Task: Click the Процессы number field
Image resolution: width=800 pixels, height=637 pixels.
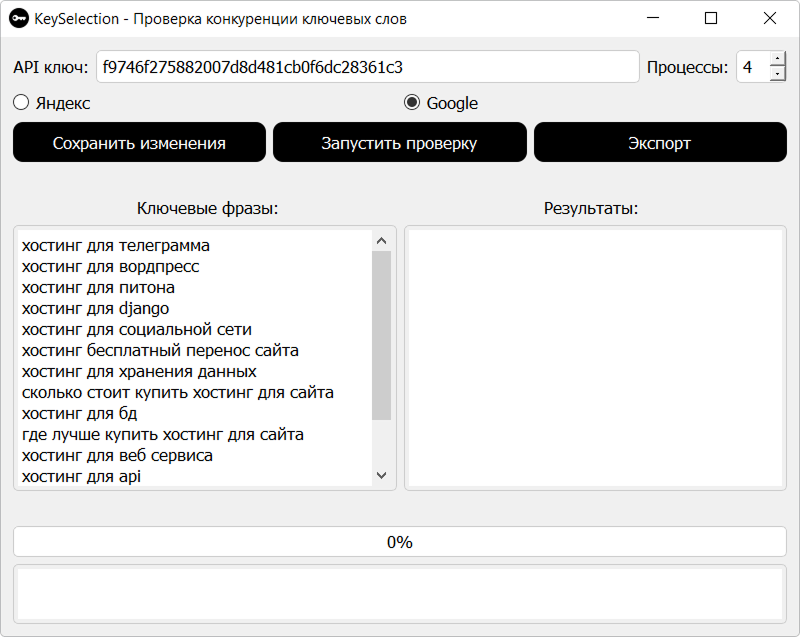Action: [753, 67]
